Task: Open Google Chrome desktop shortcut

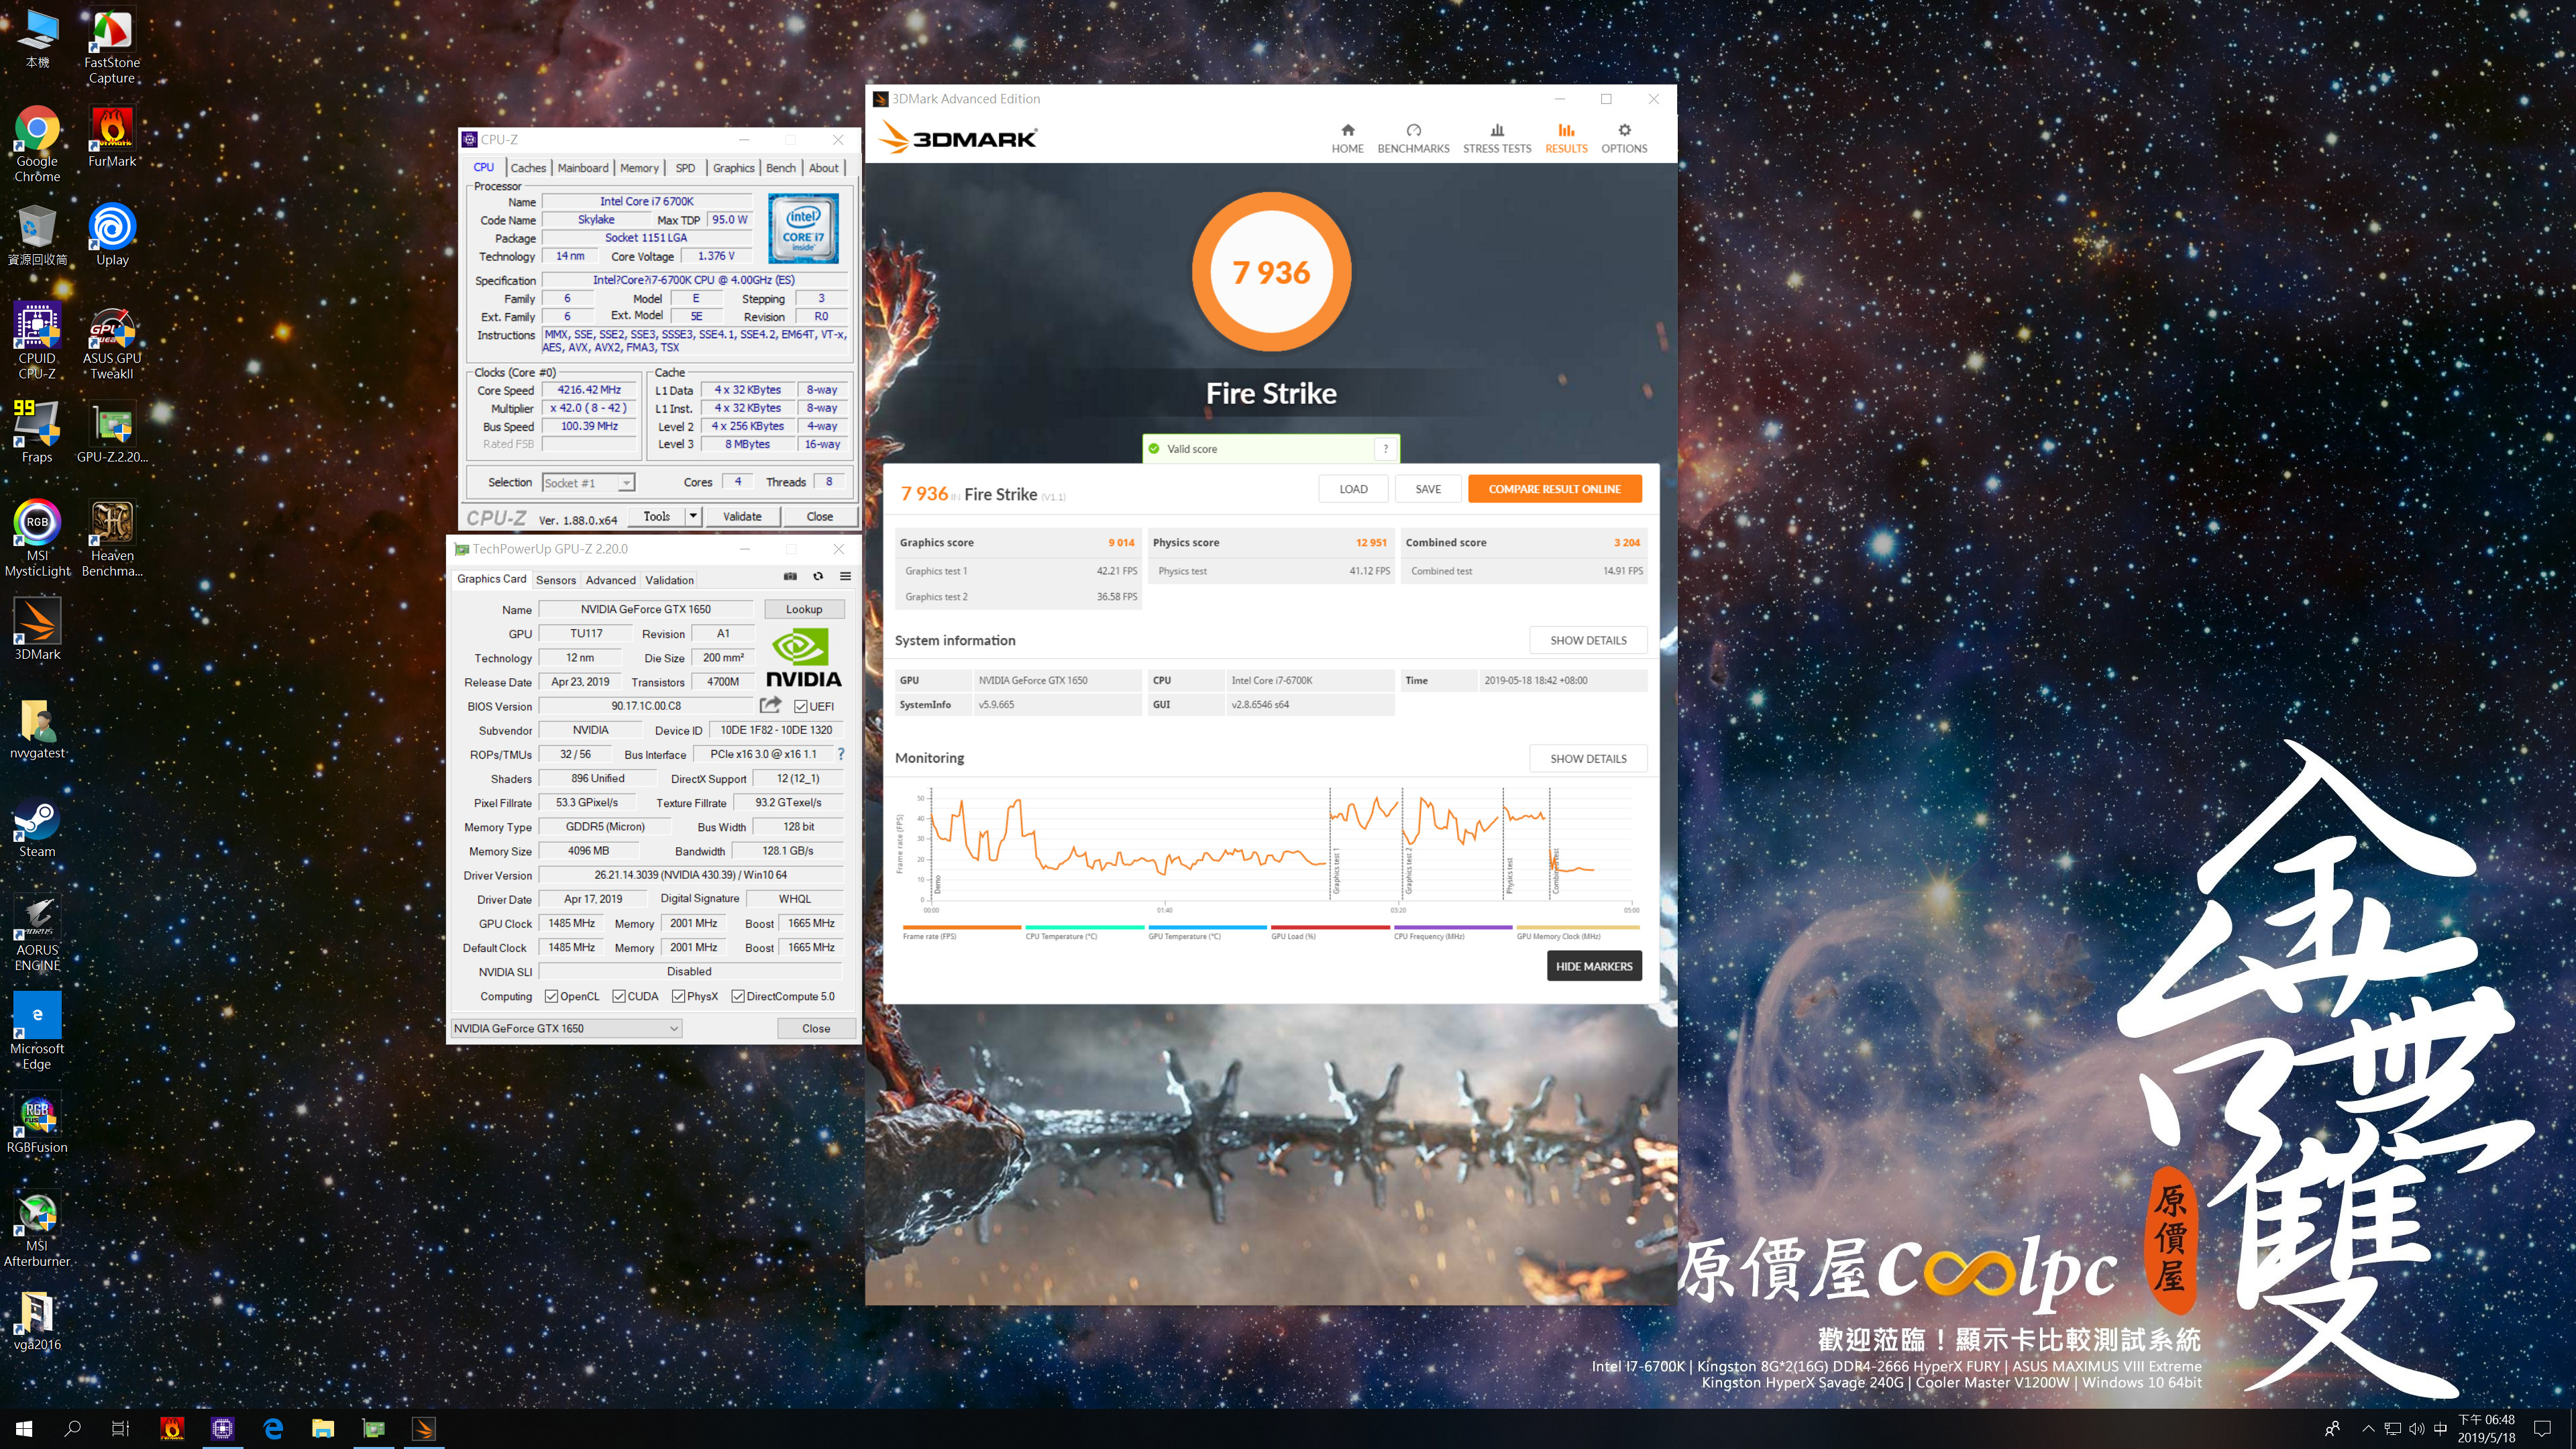Action: click(37, 145)
